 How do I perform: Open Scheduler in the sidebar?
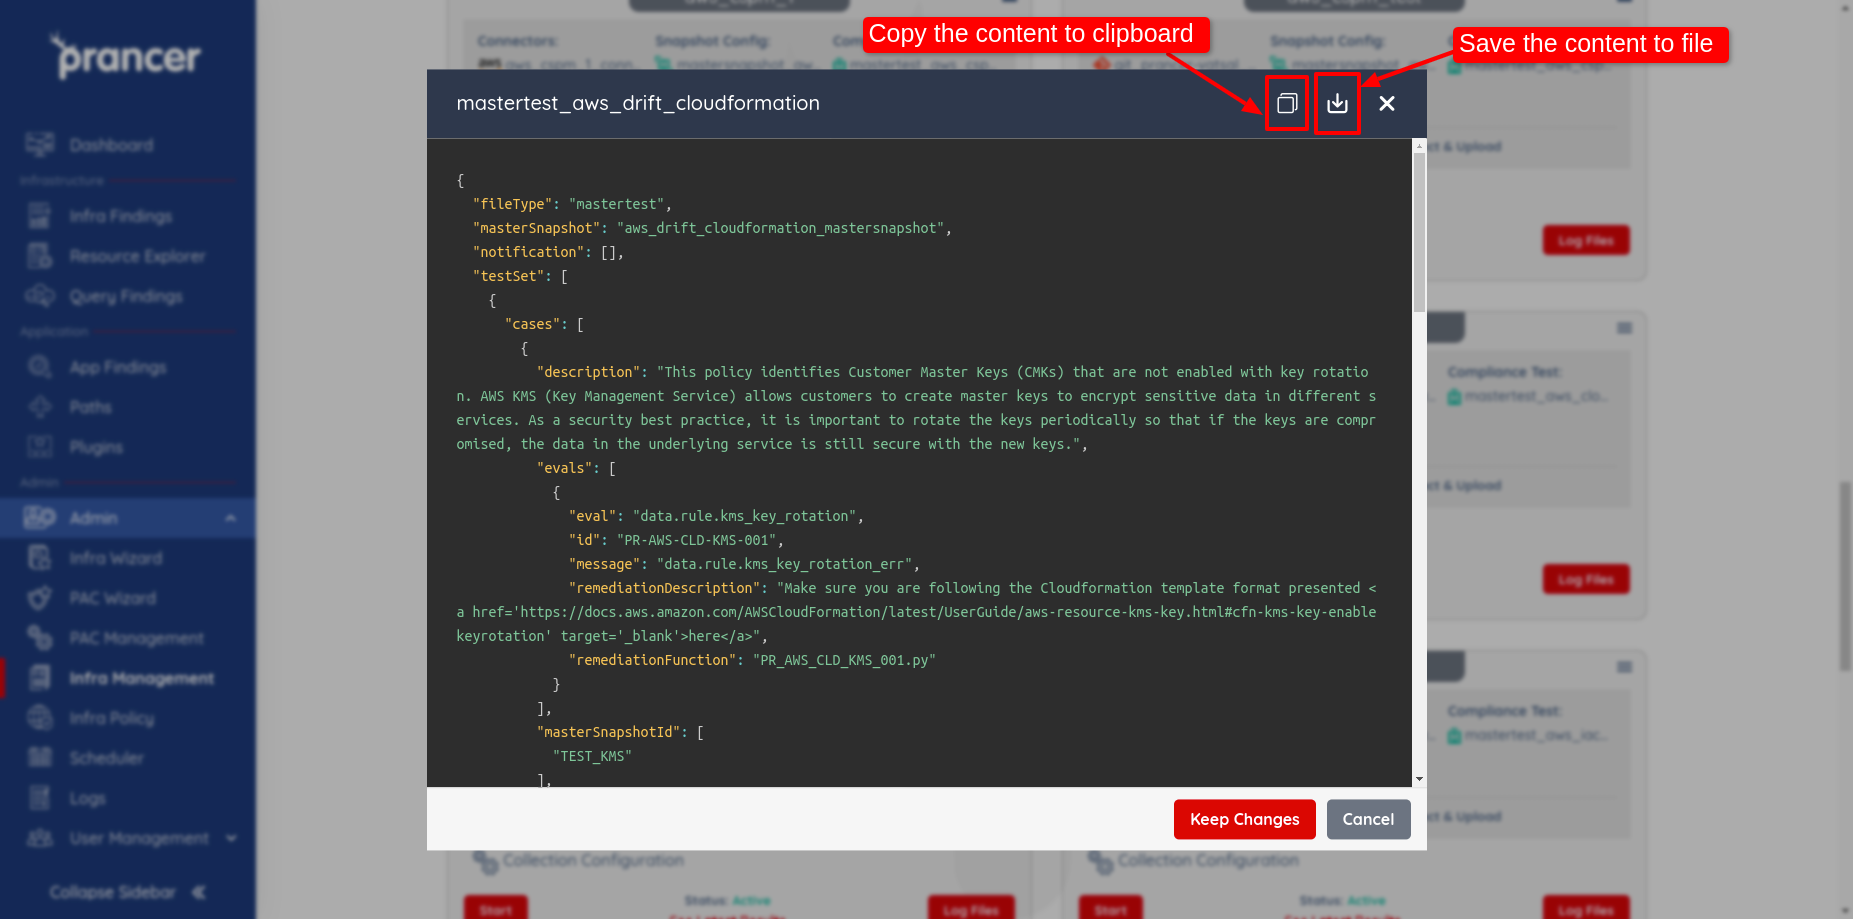pos(106,758)
